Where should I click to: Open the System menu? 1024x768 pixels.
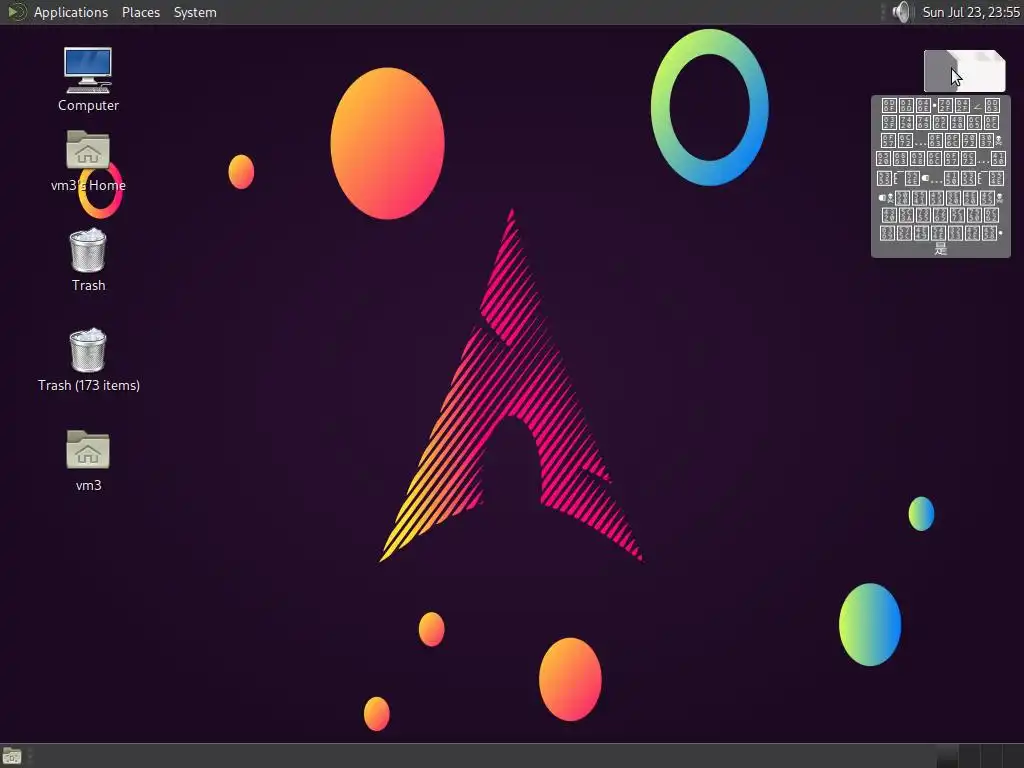[195, 12]
